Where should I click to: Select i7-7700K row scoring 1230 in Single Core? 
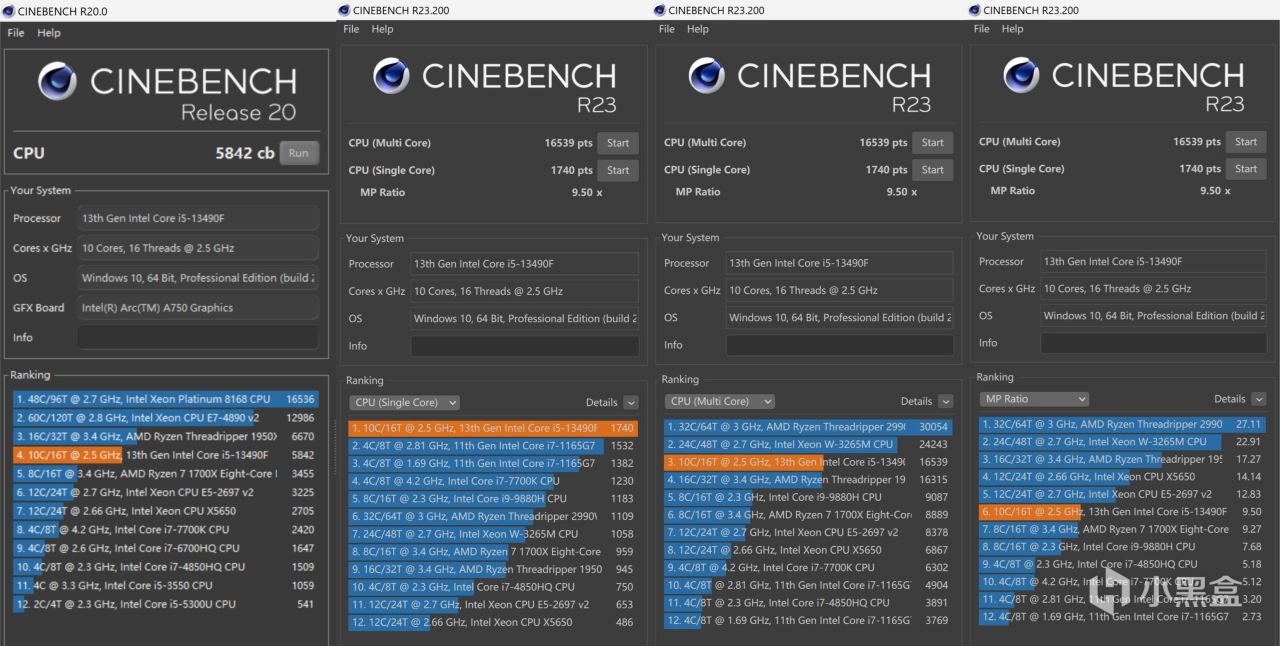pyautogui.click(x=493, y=481)
